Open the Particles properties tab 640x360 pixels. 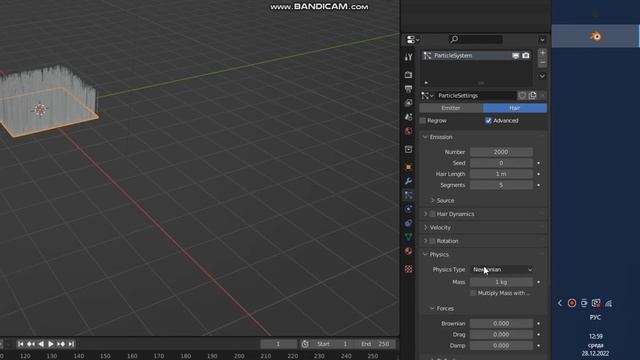click(x=409, y=195)
